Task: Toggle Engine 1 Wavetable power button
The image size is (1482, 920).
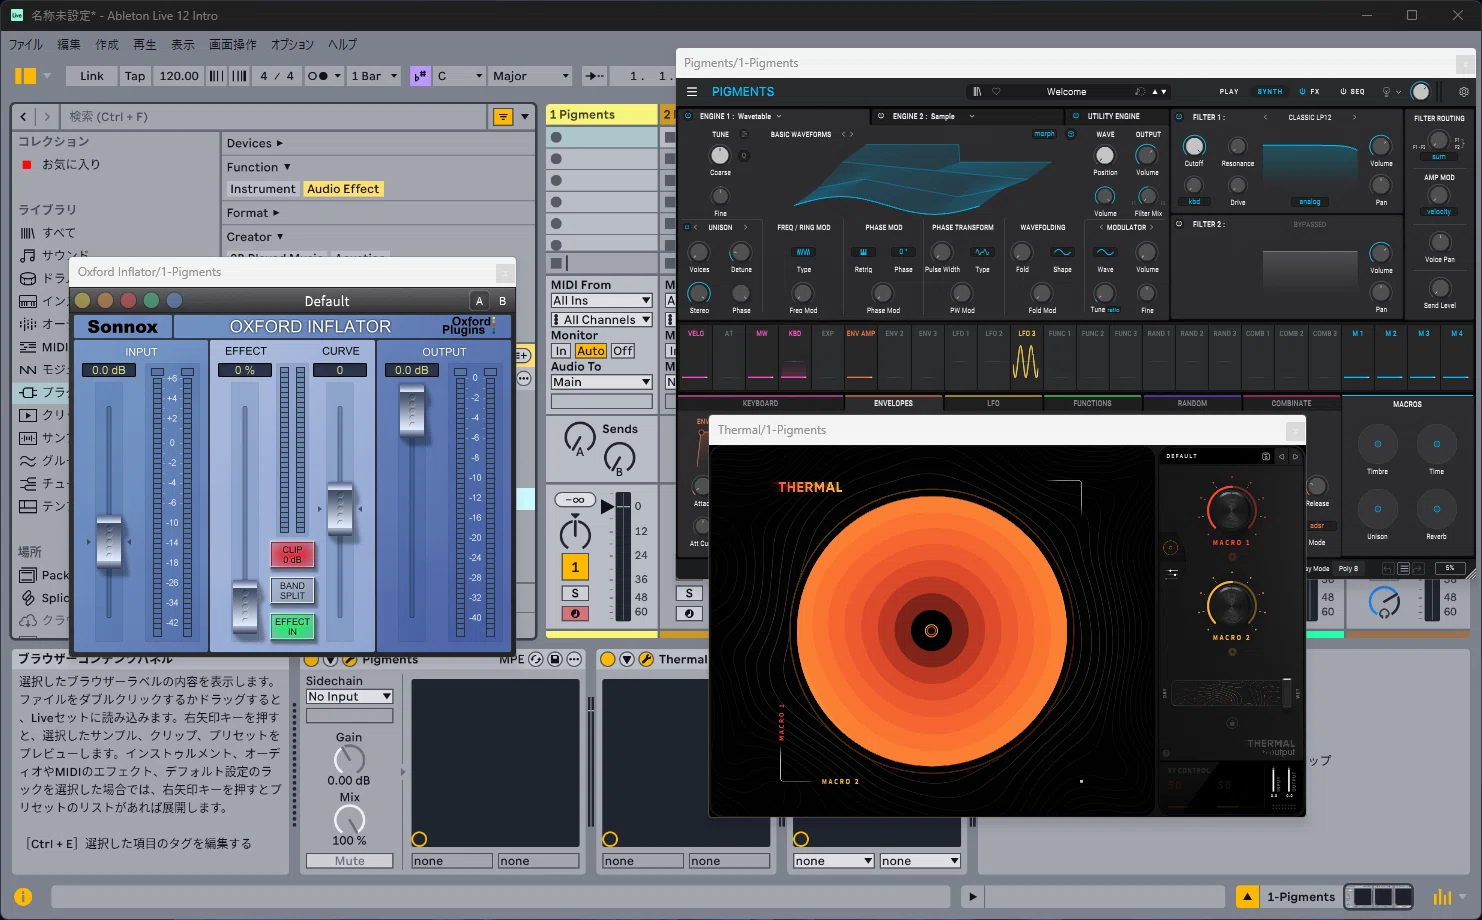Action: click(x=688, y=116)
